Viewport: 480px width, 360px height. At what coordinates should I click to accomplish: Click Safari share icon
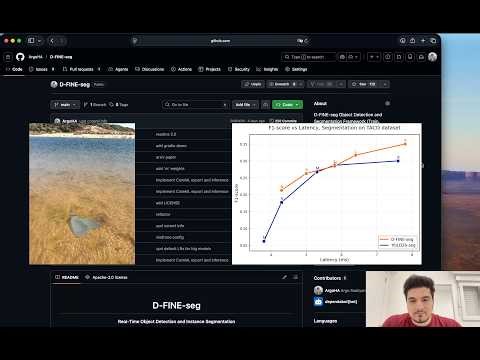pyautogui.click(x=413, y=41)
